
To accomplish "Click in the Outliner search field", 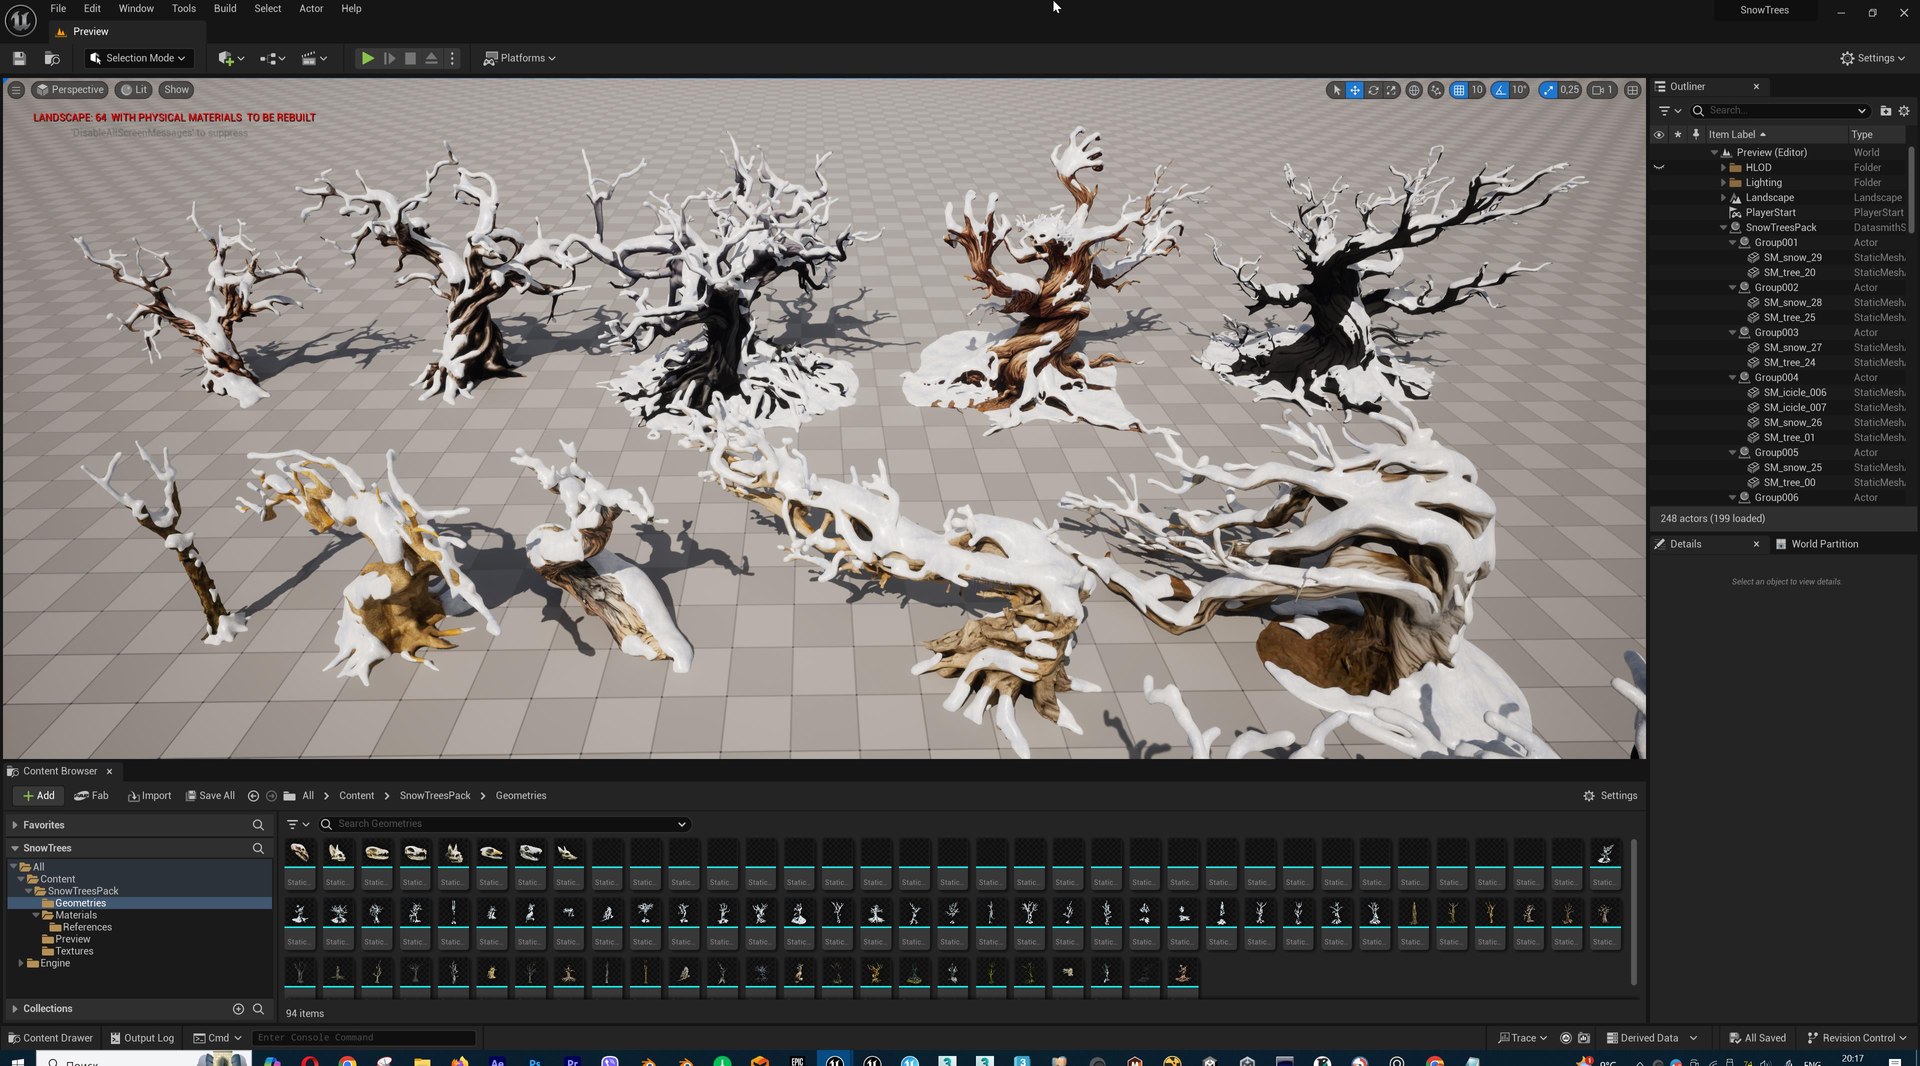I will click(x=1781, y=111).
